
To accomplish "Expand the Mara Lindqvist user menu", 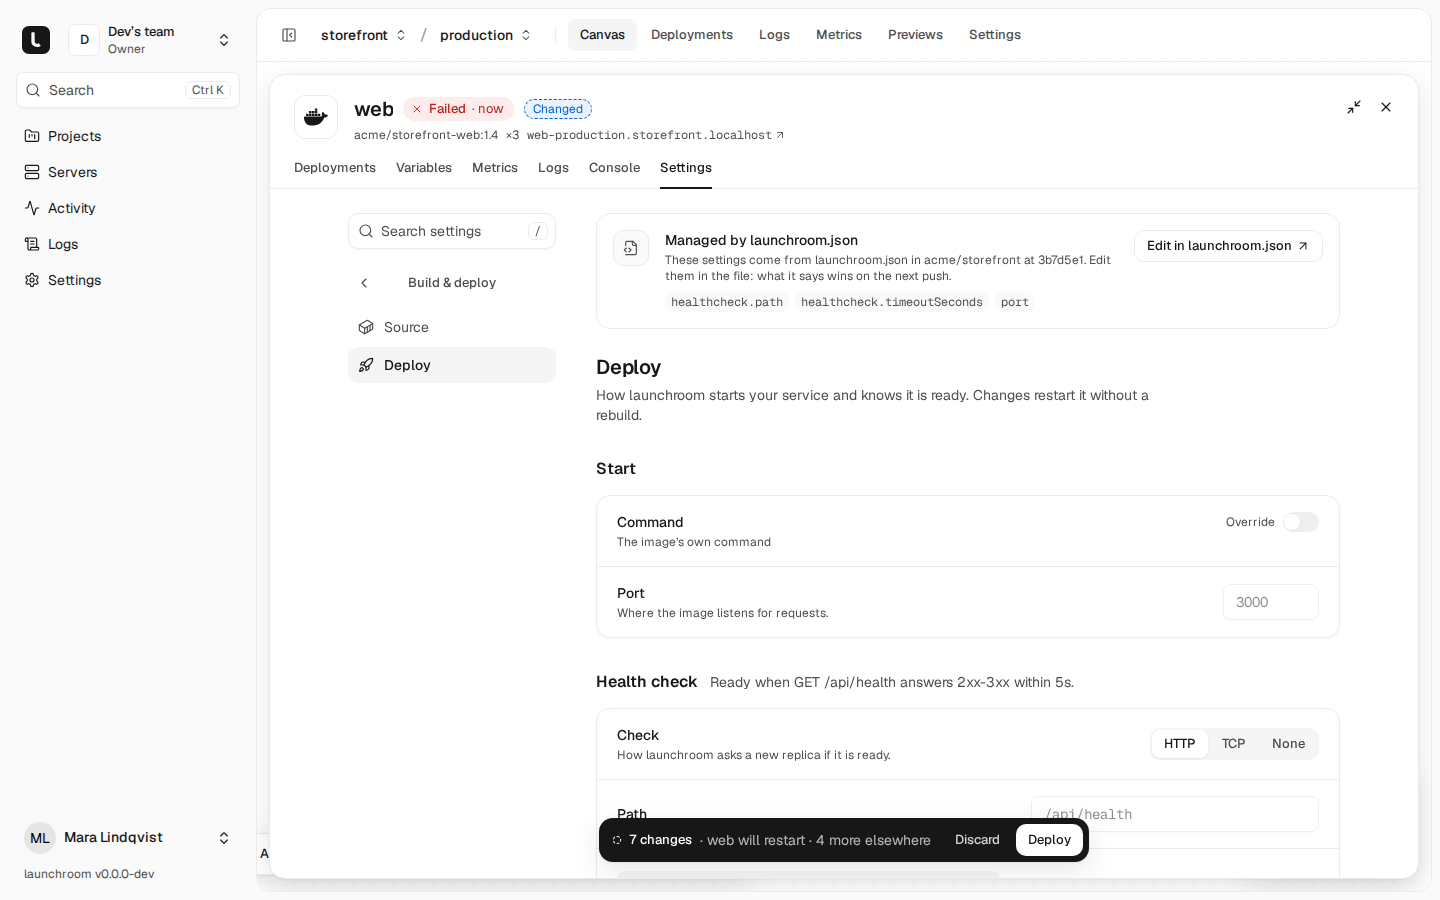I will [x=128, y=838].
